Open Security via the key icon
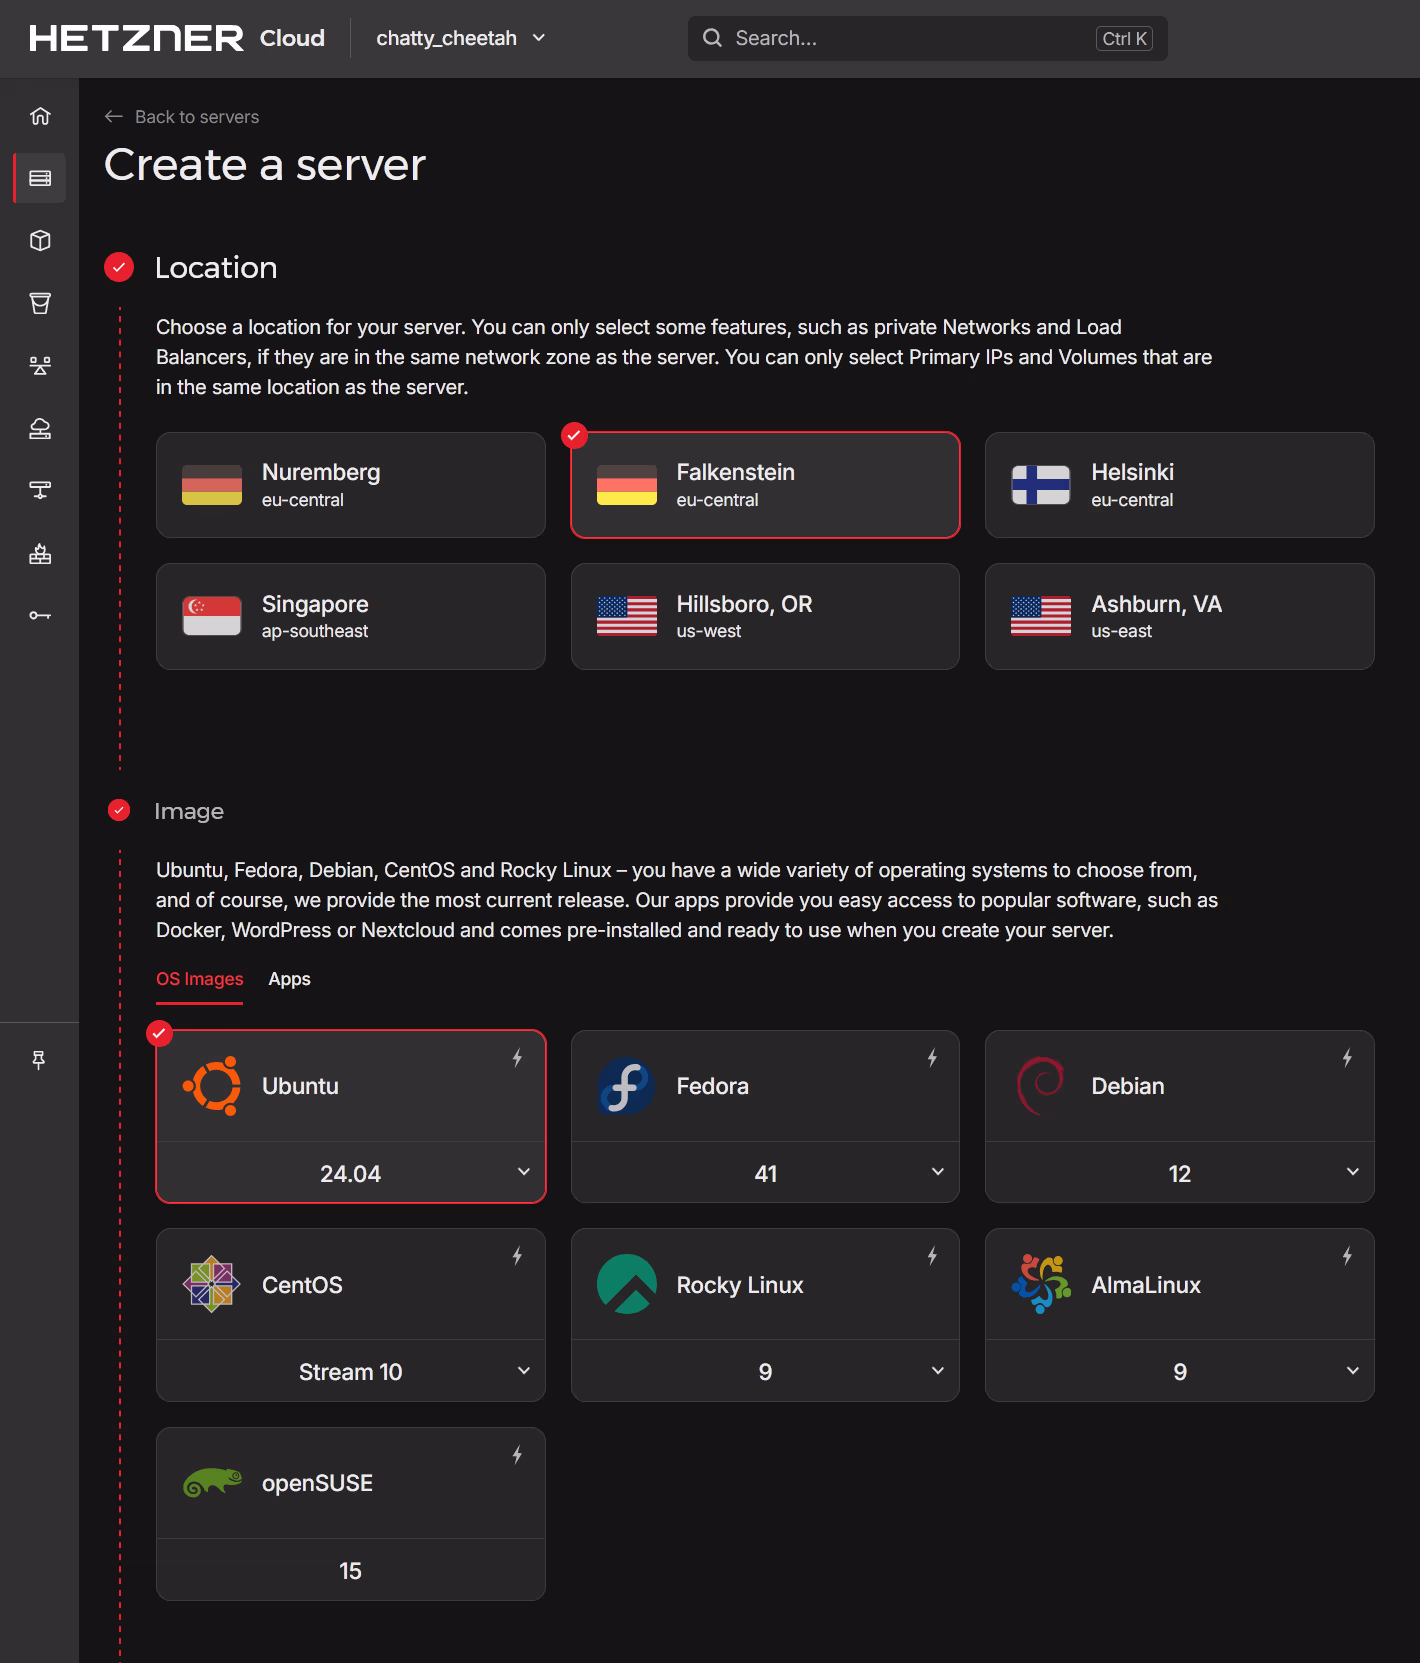This screenshot has height=1663, width=1420. point(40,615)
